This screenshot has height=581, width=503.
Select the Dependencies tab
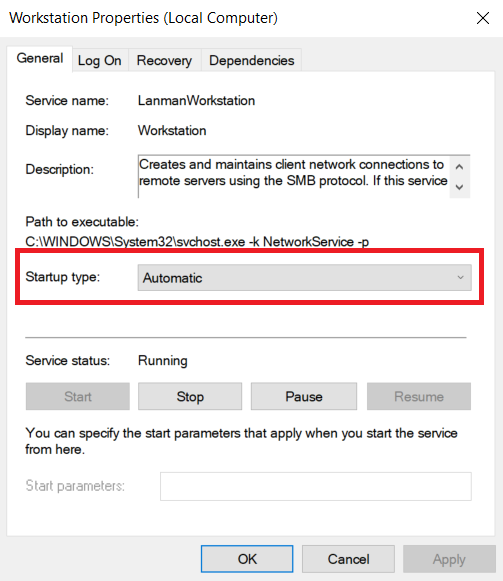(251, 60)
